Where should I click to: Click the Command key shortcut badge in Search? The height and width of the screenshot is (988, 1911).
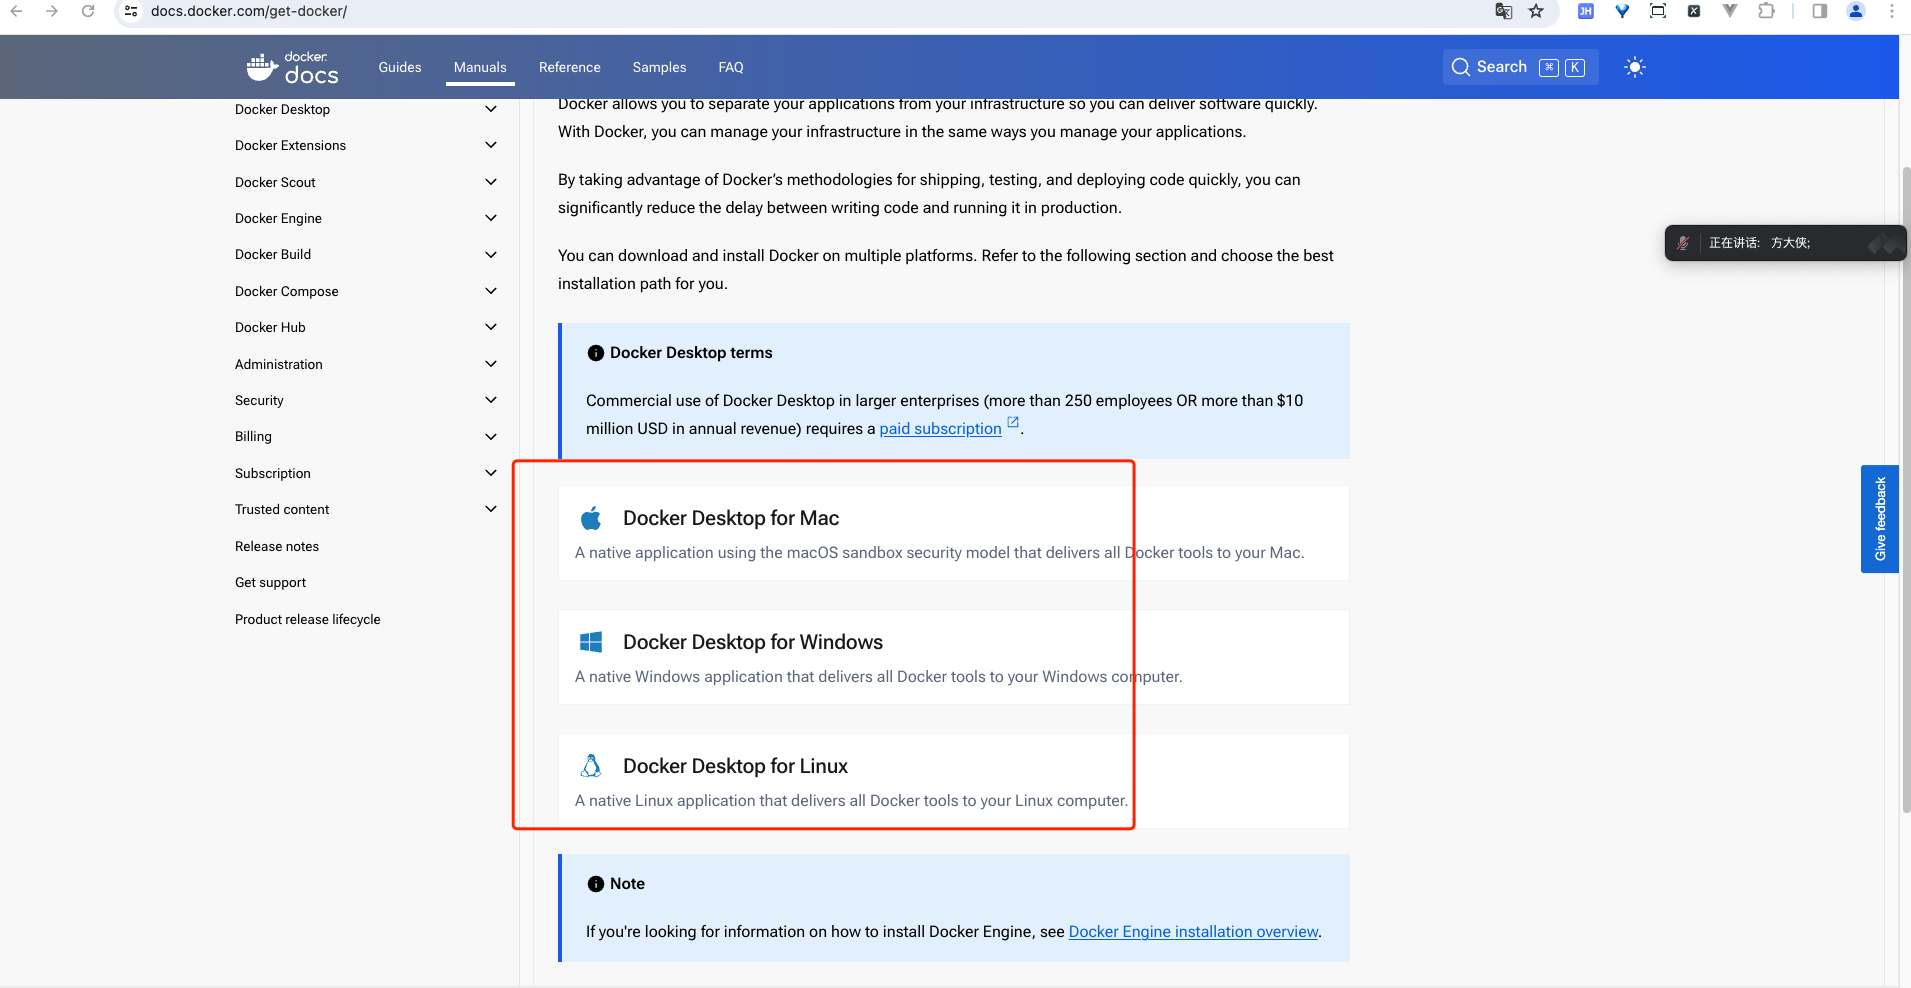(x=1549, y=67)
